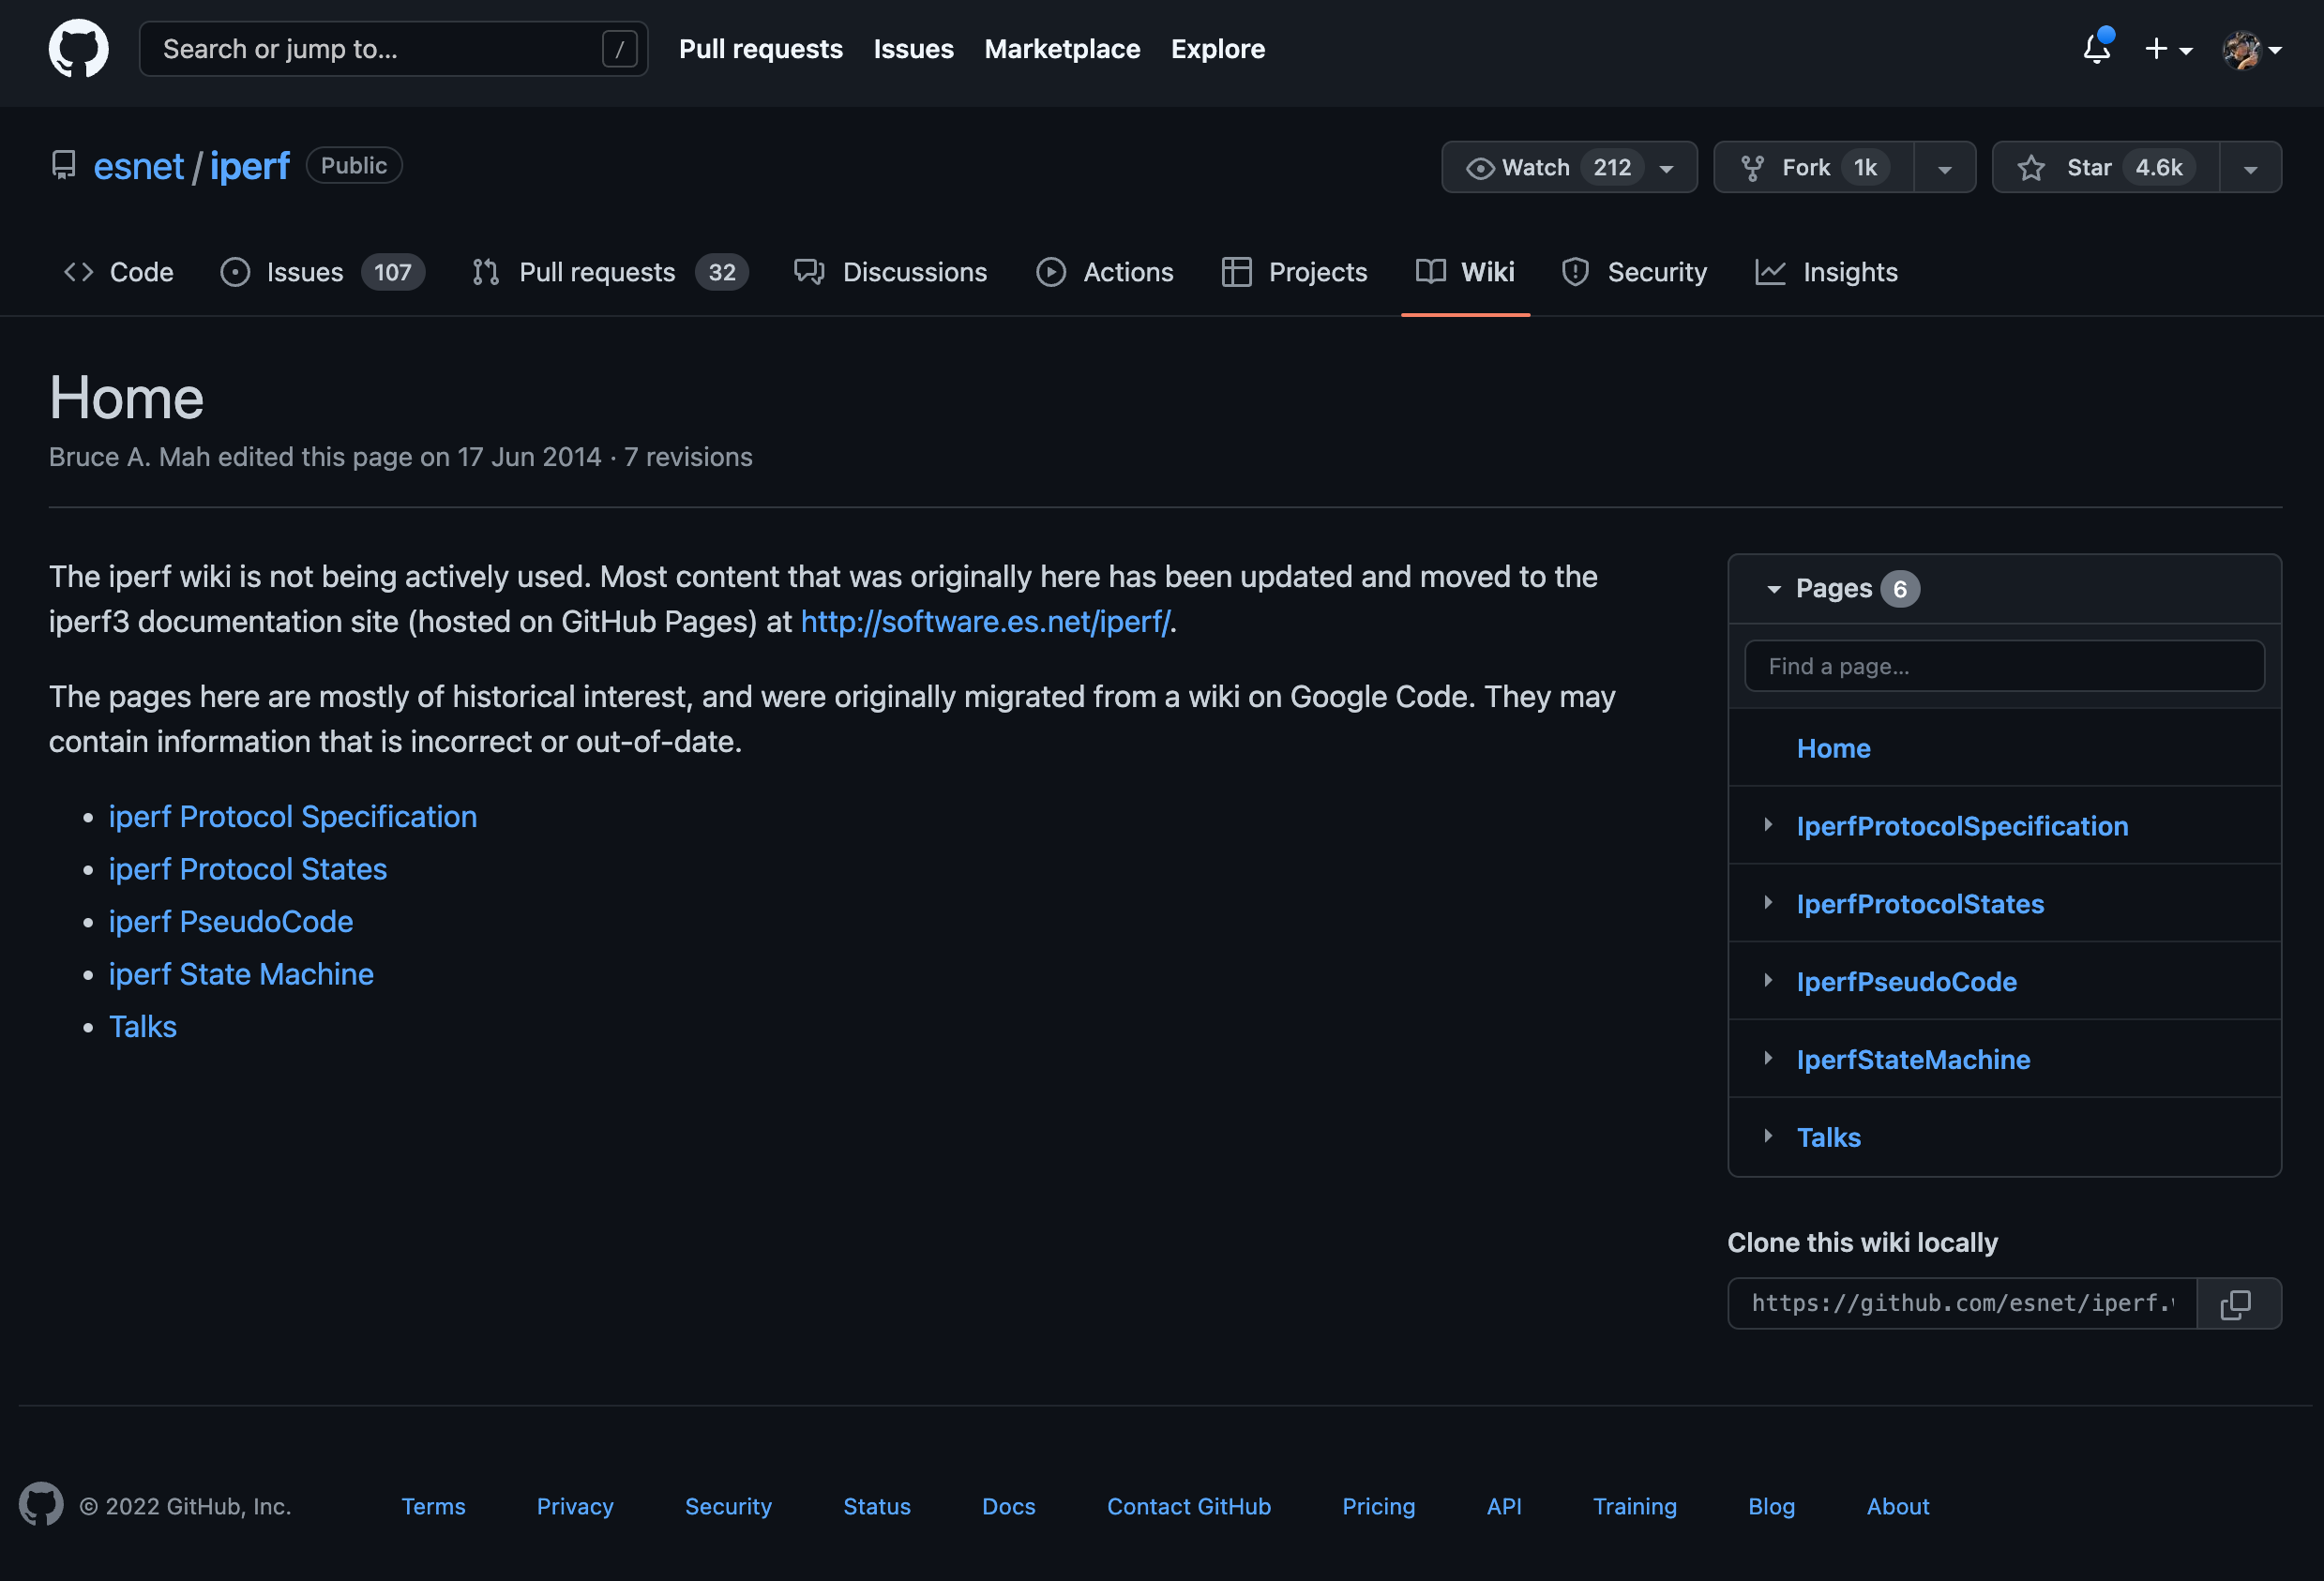Open the iperf PseudoCode link
This screenshot has height=1581, width=2324.
[230, 921]
